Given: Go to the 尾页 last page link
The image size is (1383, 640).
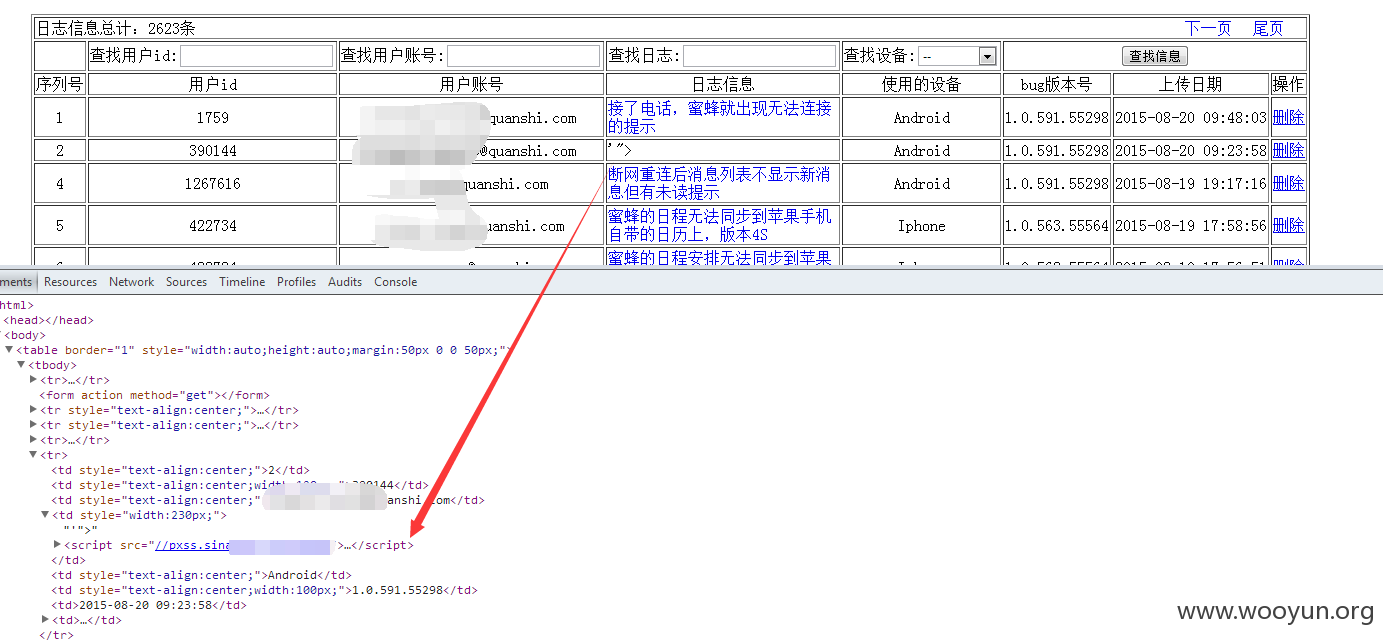Looking at the screenshot, I should click(x=1268, y=28).
